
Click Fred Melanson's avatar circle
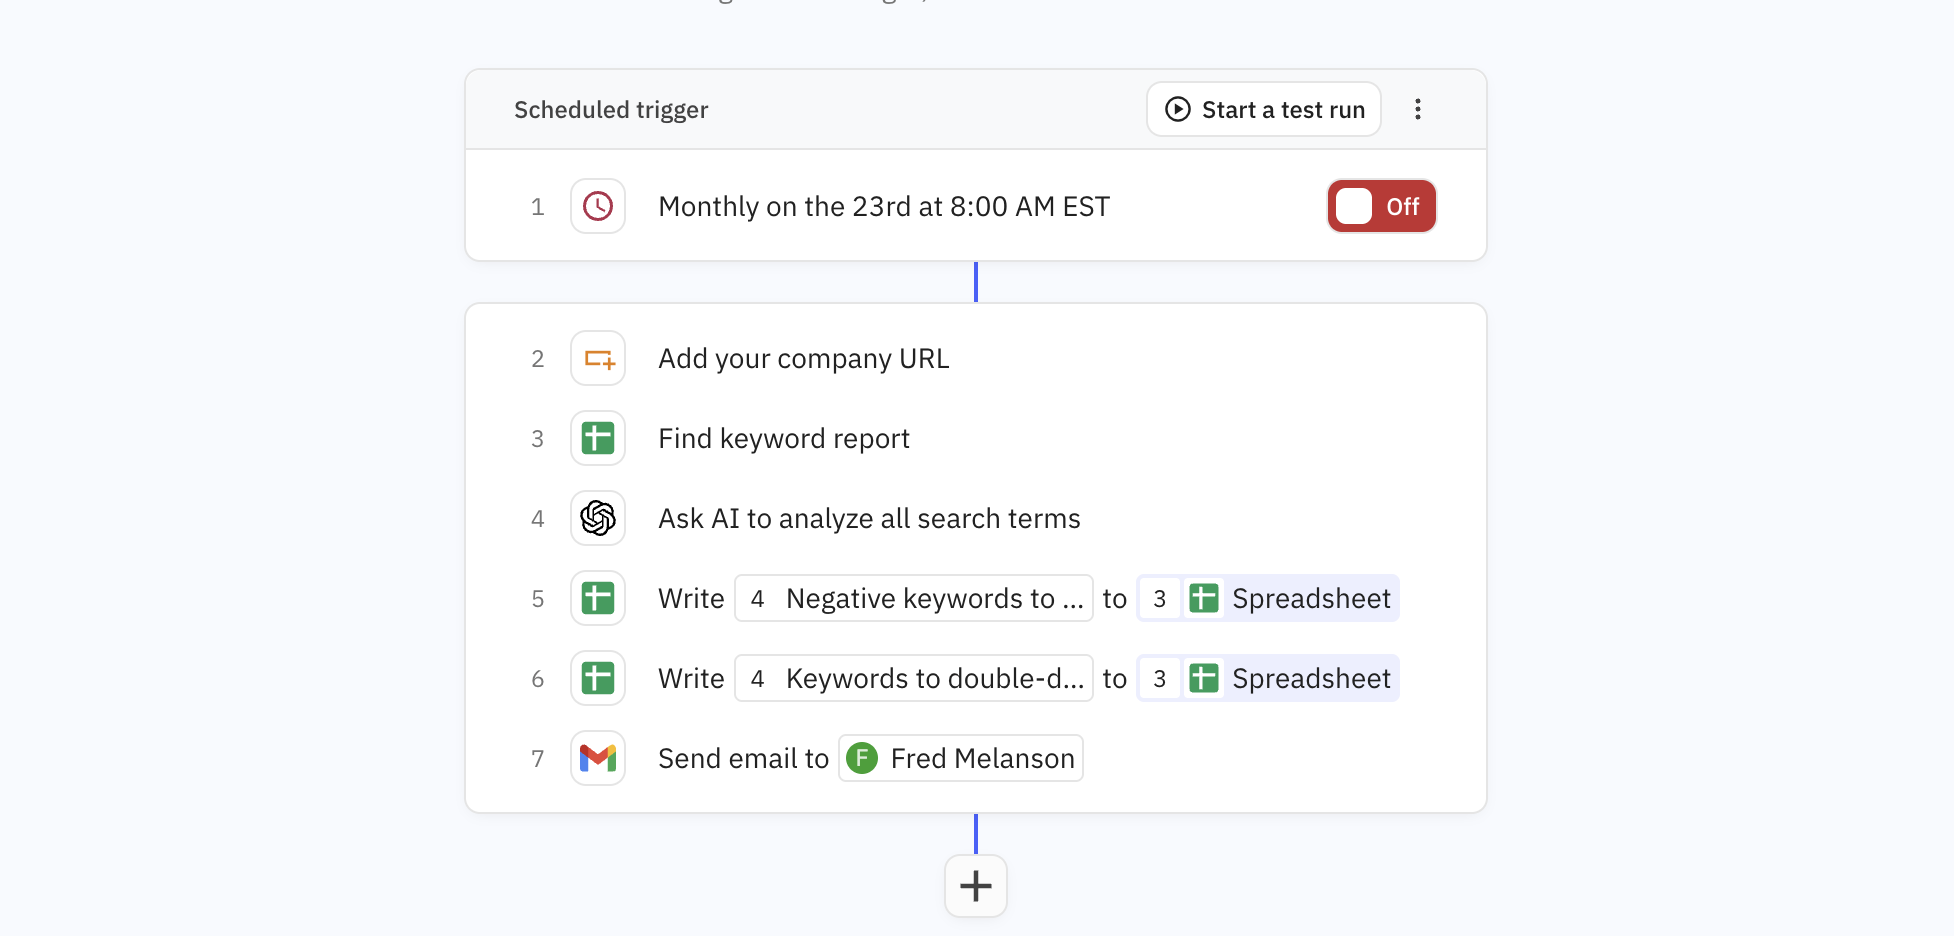(862, 758)
